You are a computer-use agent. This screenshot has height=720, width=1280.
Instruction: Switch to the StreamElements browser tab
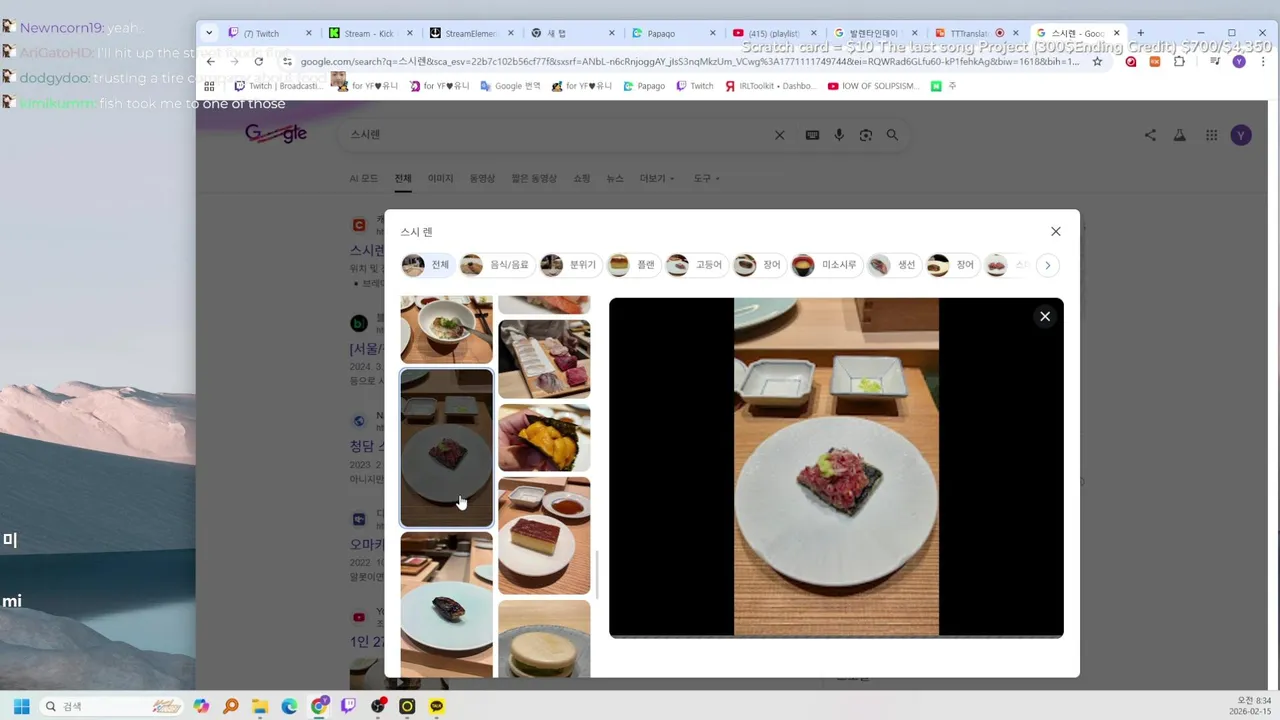471,33
